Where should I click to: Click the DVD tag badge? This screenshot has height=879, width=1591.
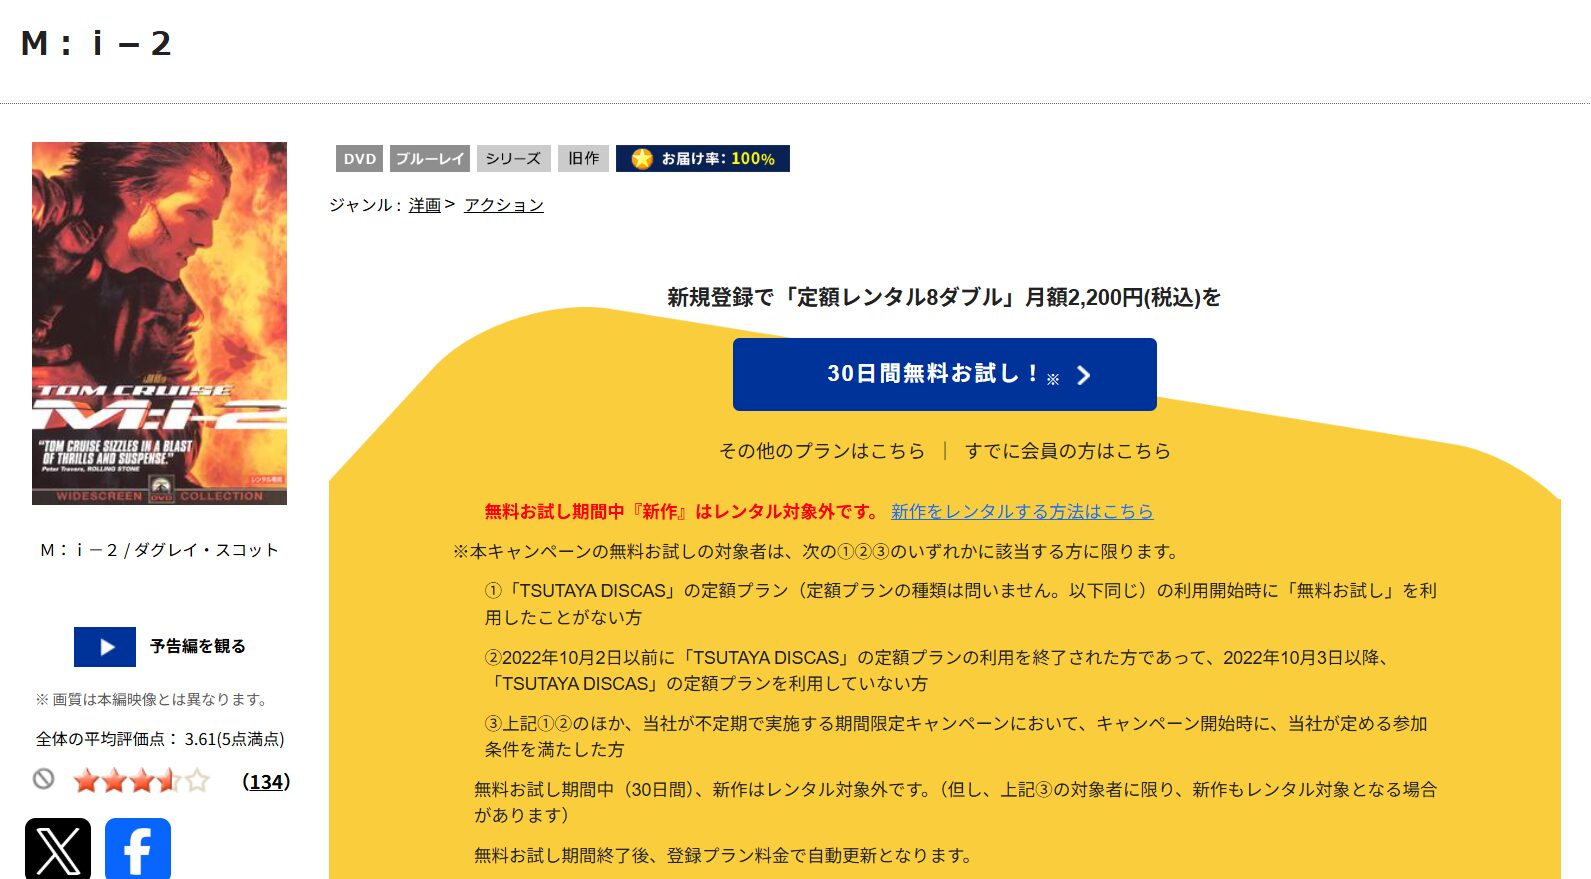click(360, 158)
